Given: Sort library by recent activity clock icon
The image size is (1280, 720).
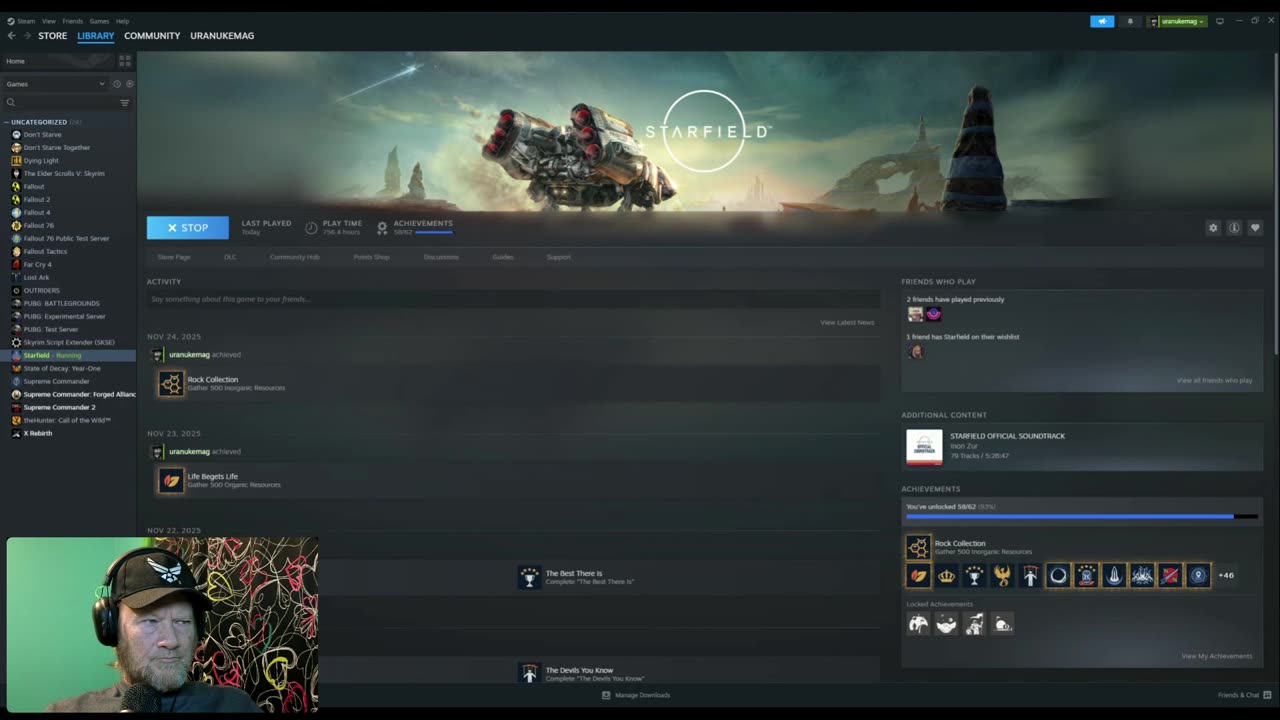Looking at the screenshot, I should (x=116, y=84).
